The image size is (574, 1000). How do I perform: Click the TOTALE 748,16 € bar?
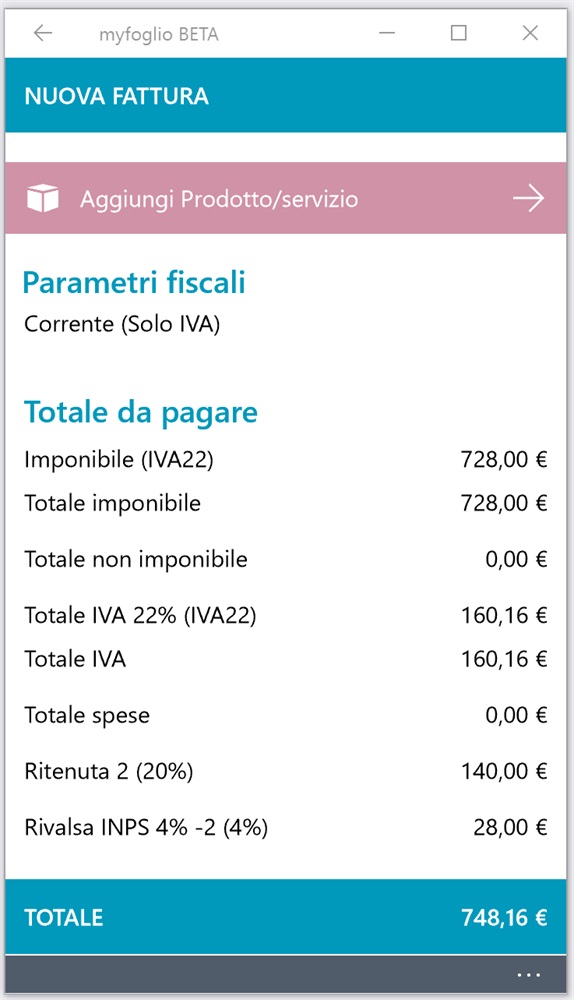coord(286,916)
